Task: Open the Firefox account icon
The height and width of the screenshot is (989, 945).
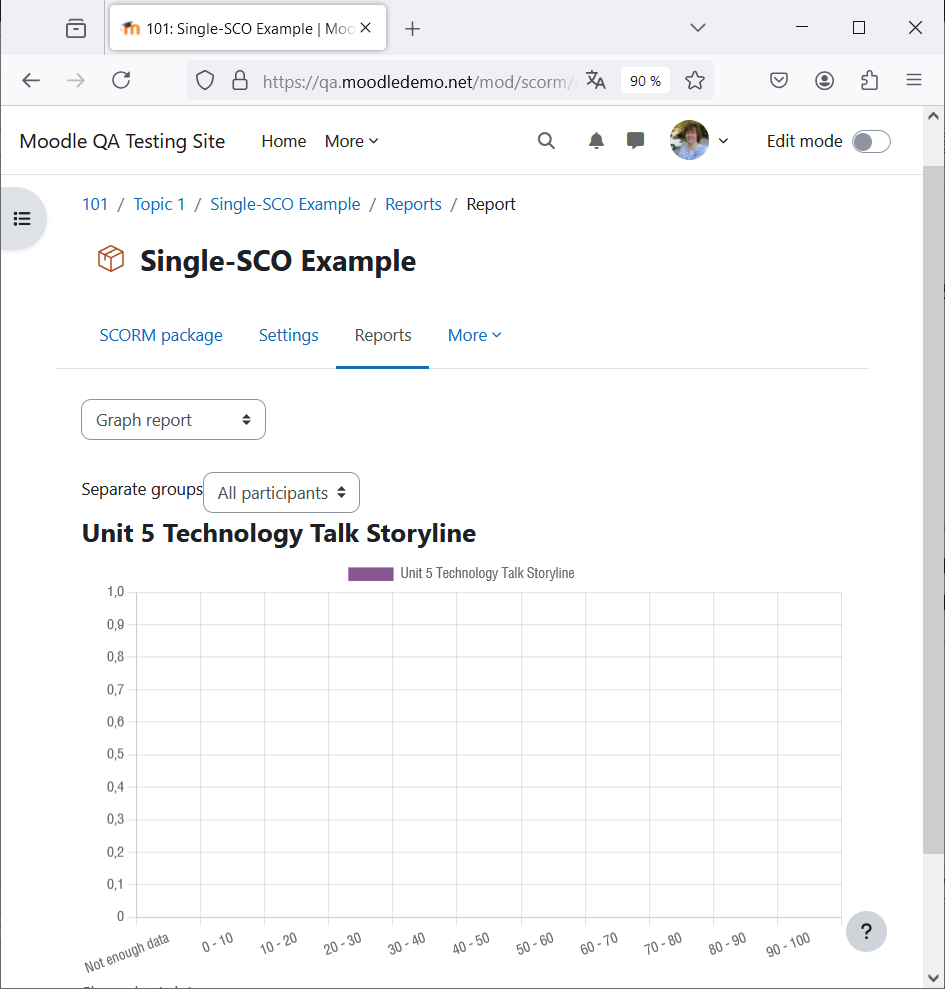Action: click(825, 80)
